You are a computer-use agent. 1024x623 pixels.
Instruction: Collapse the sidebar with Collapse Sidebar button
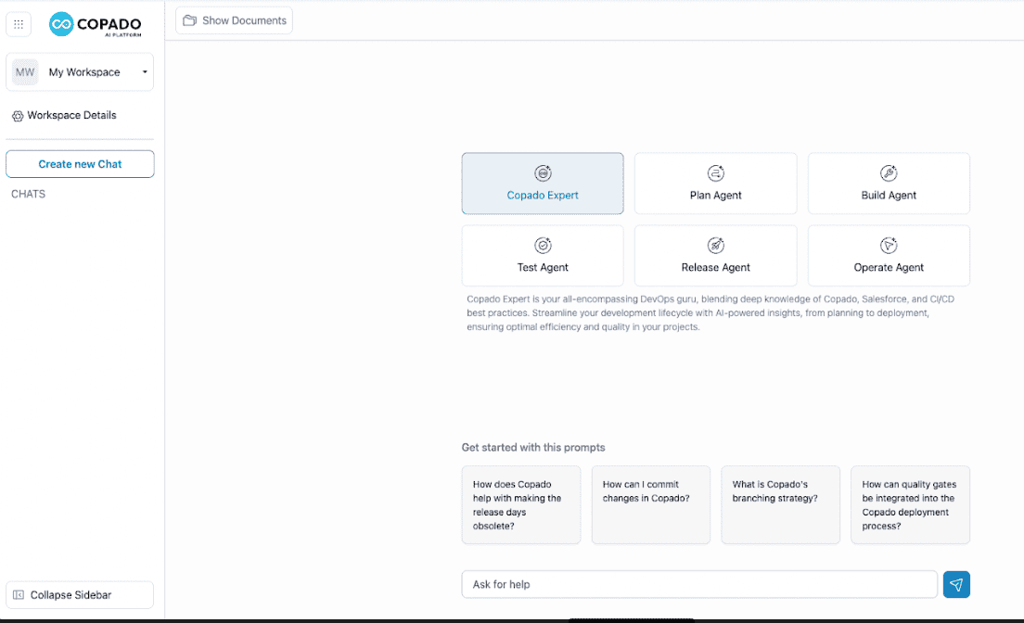pyautogui.click(x=80, y=595)
